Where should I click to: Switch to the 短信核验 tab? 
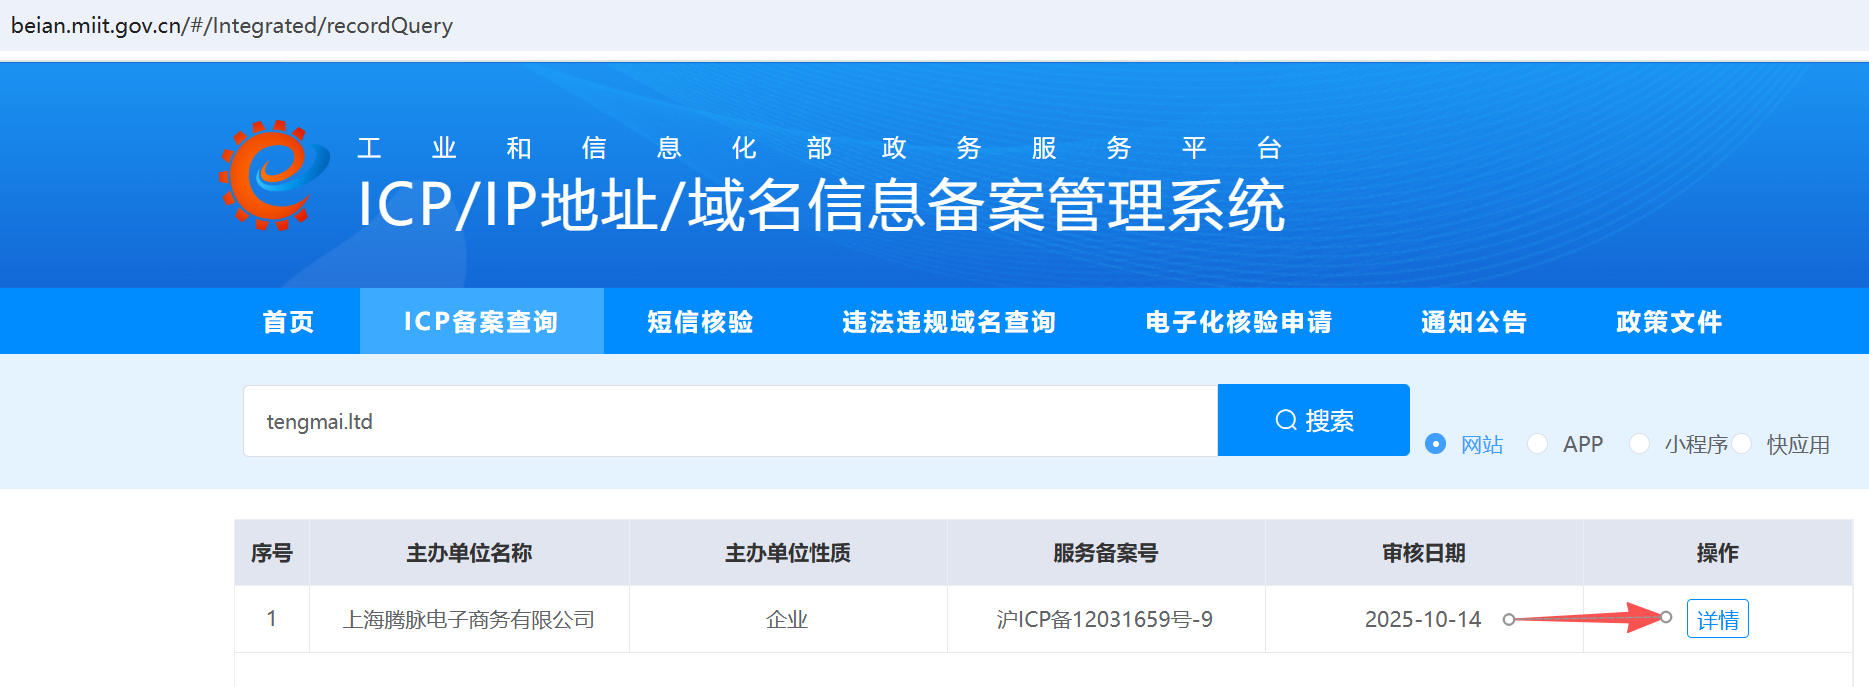[x=700, y=322]
